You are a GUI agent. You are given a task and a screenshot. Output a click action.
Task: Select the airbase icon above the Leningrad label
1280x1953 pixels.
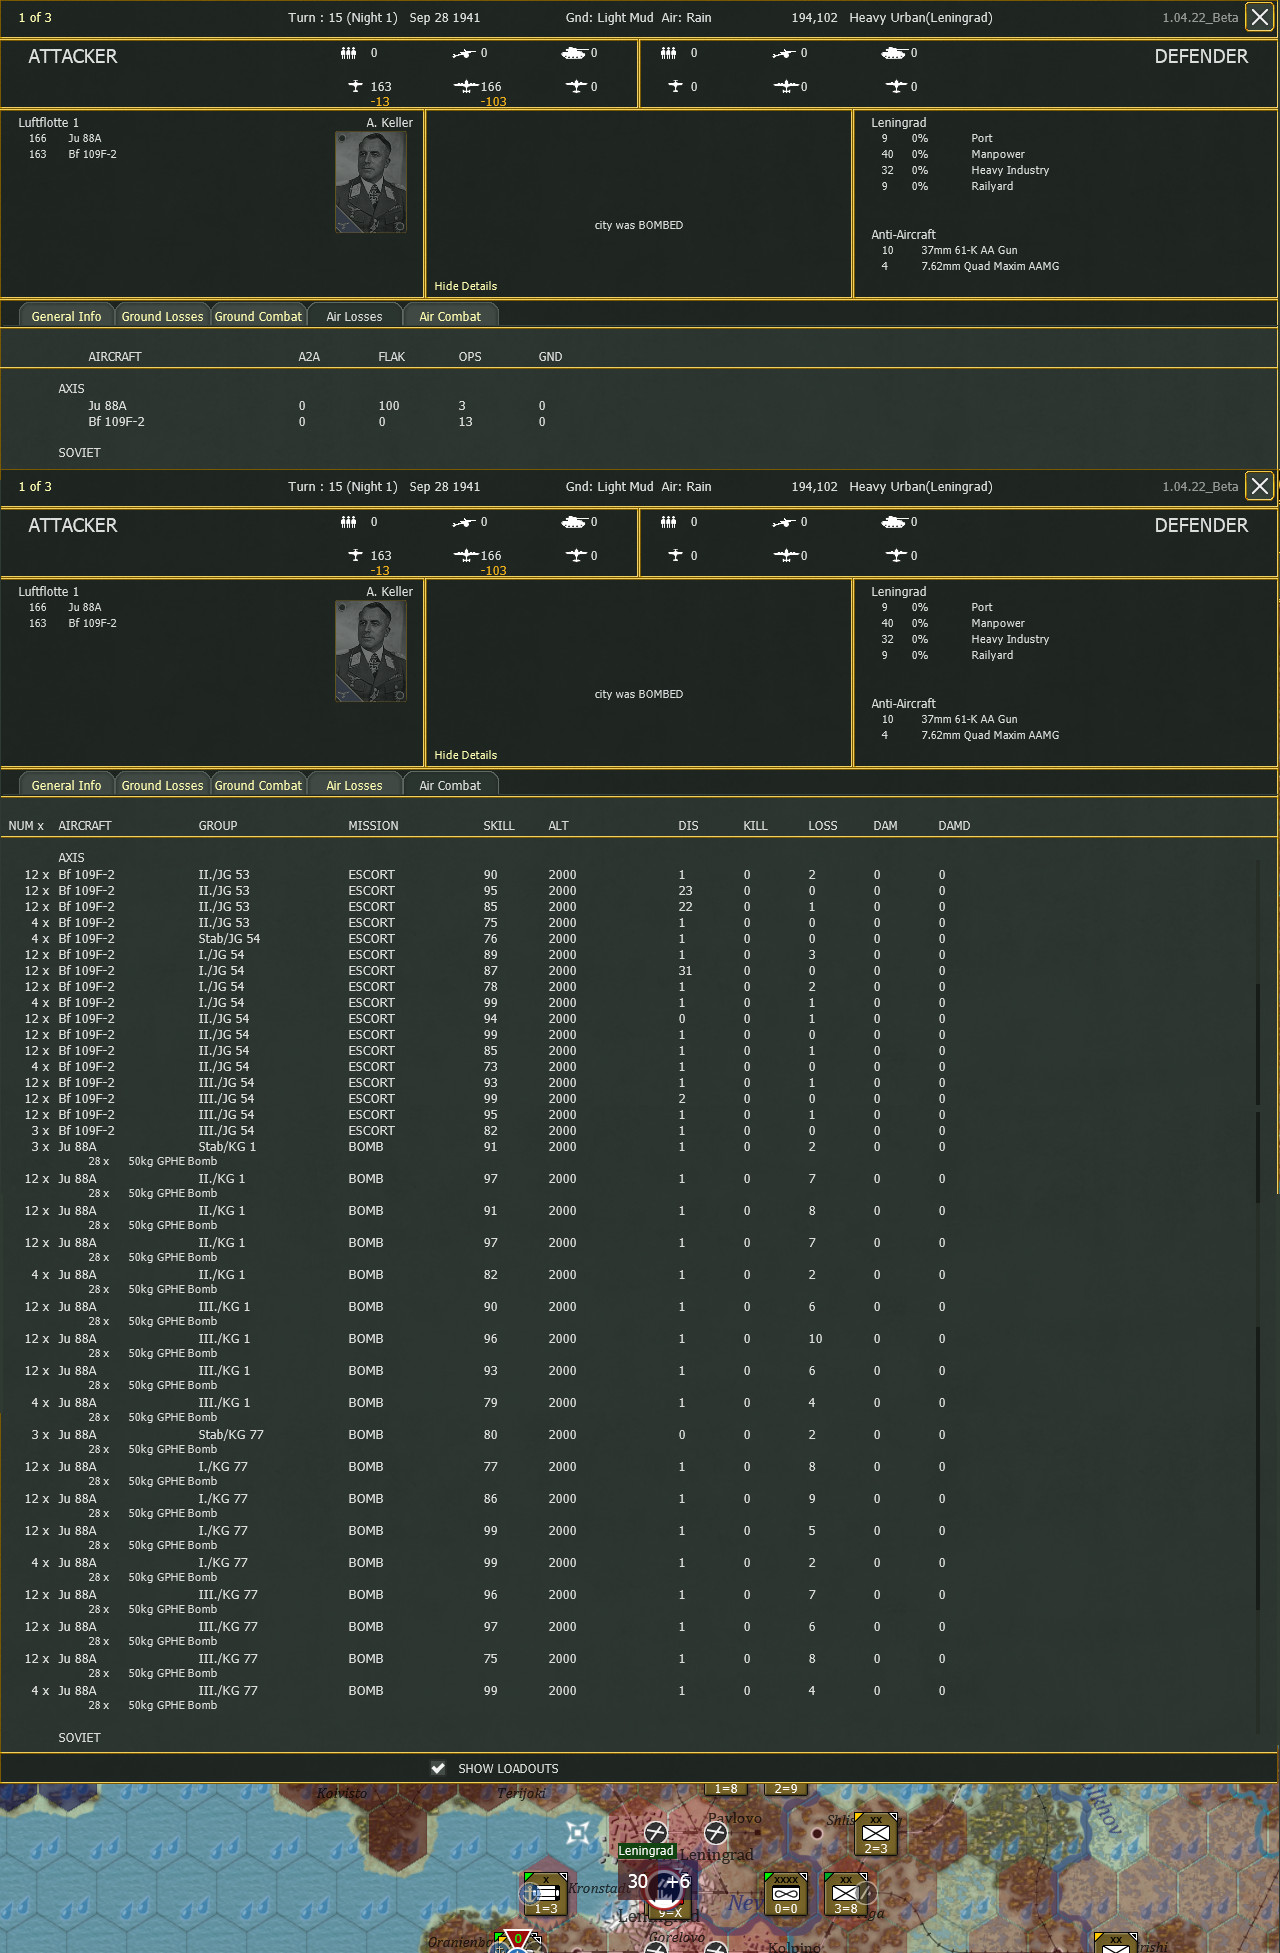coord(656,1831)
